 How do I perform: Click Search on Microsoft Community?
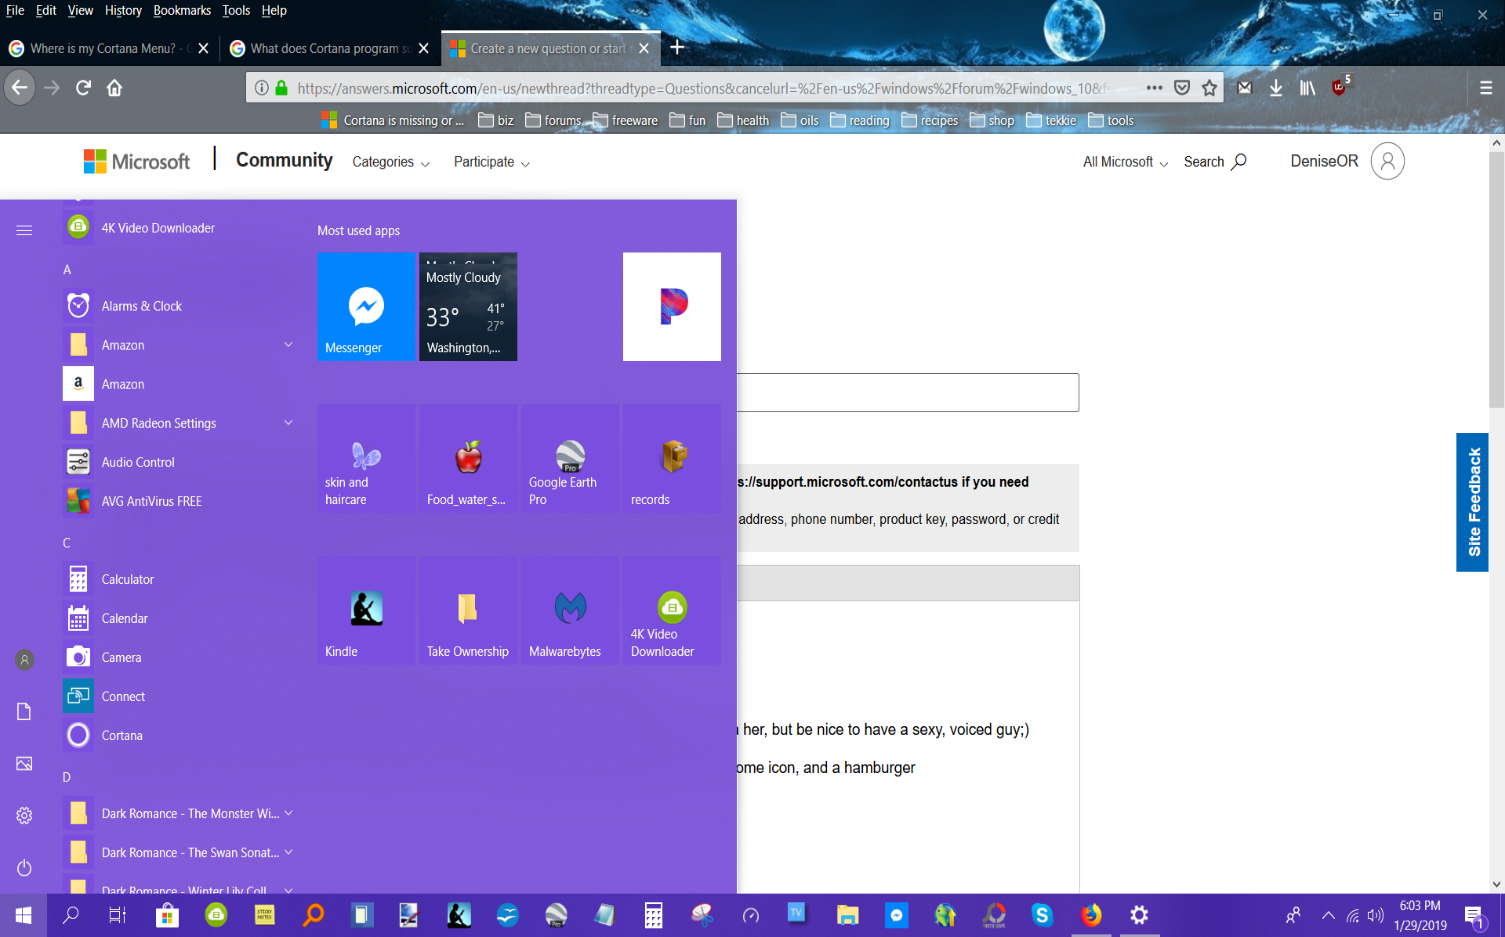point(1215,162)
